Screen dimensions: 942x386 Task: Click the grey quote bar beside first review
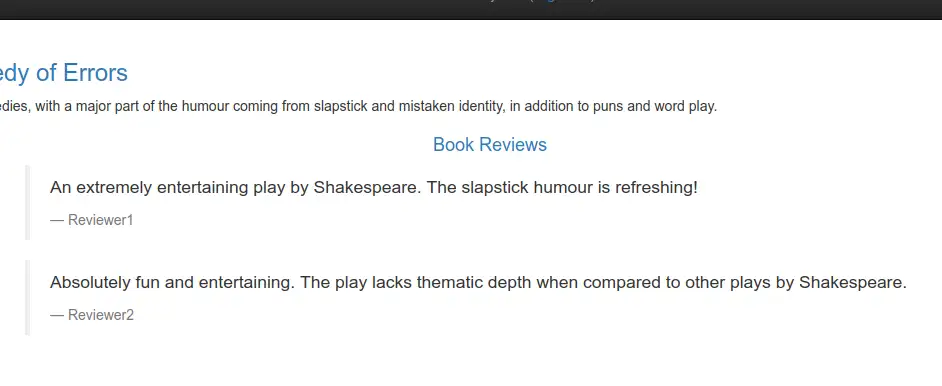[28, 202]
